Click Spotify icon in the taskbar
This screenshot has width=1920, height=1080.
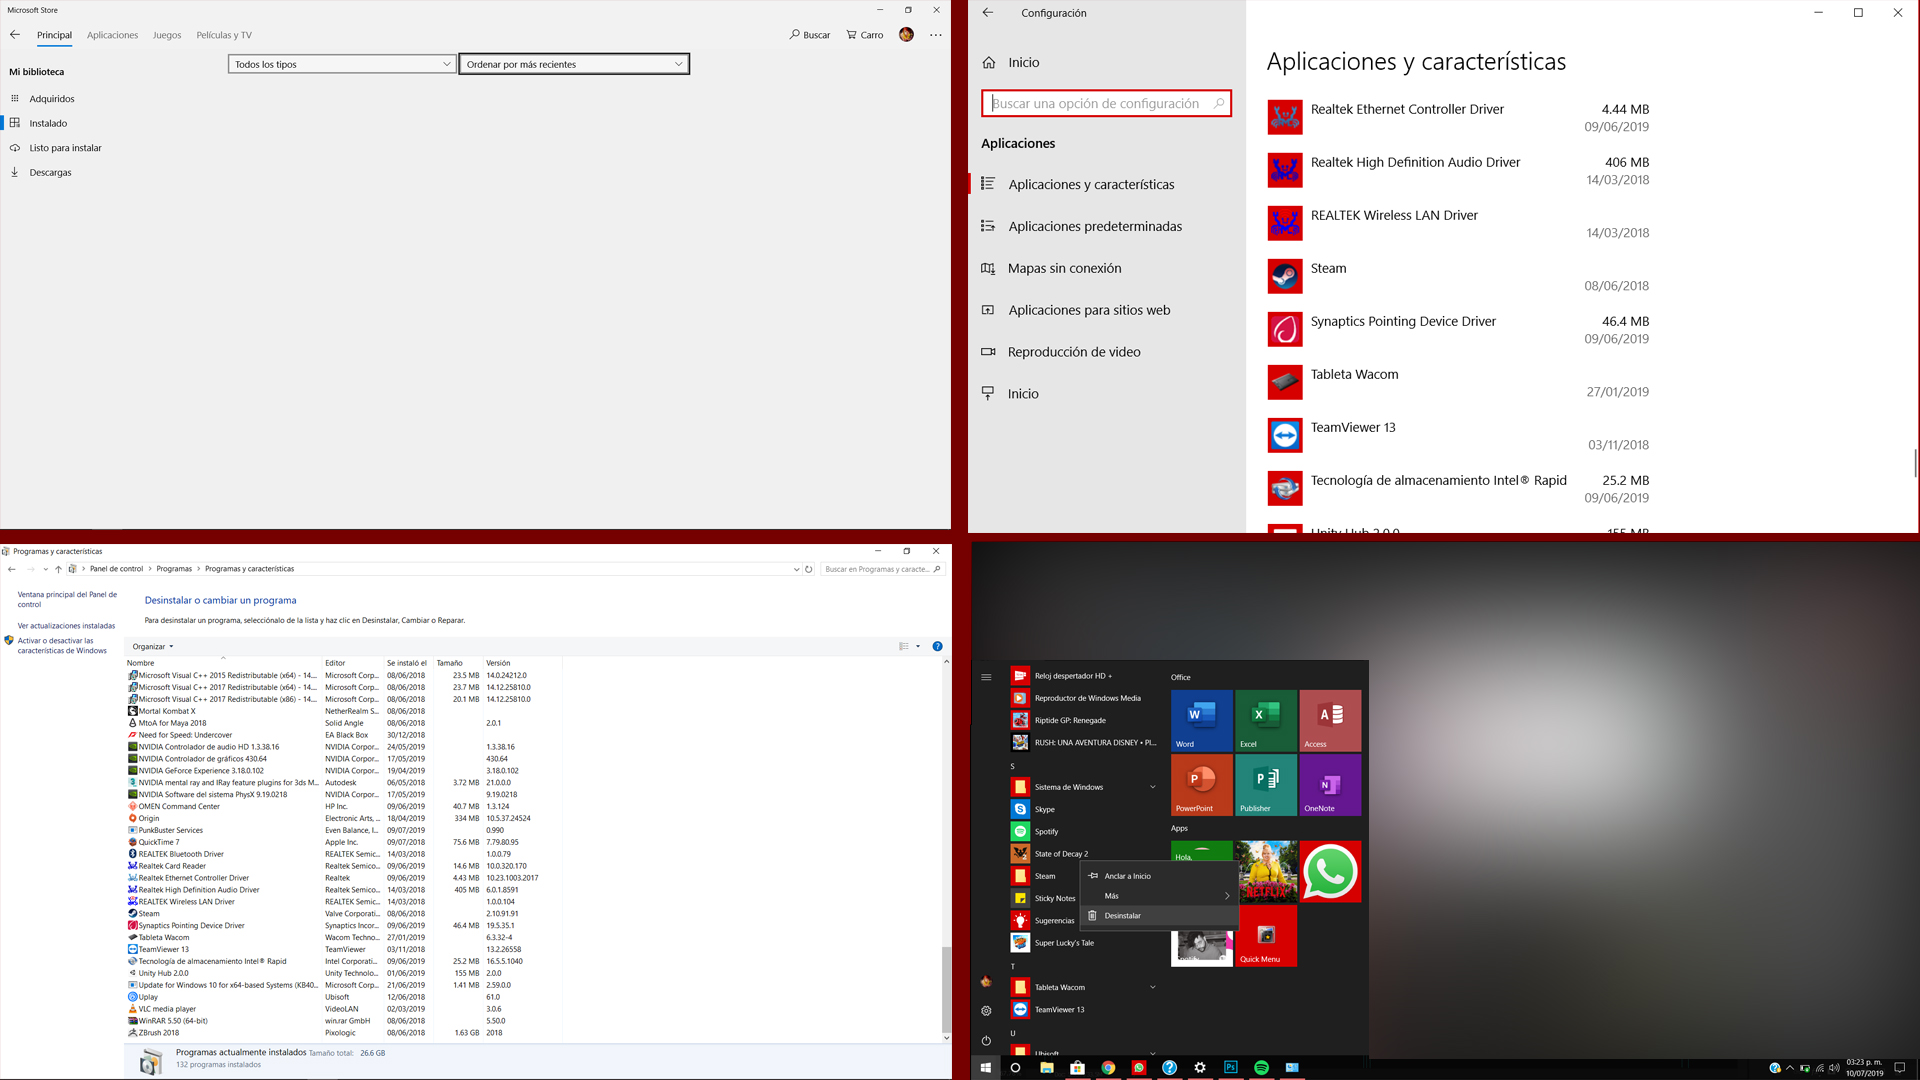click(x=1261, y=1068)
